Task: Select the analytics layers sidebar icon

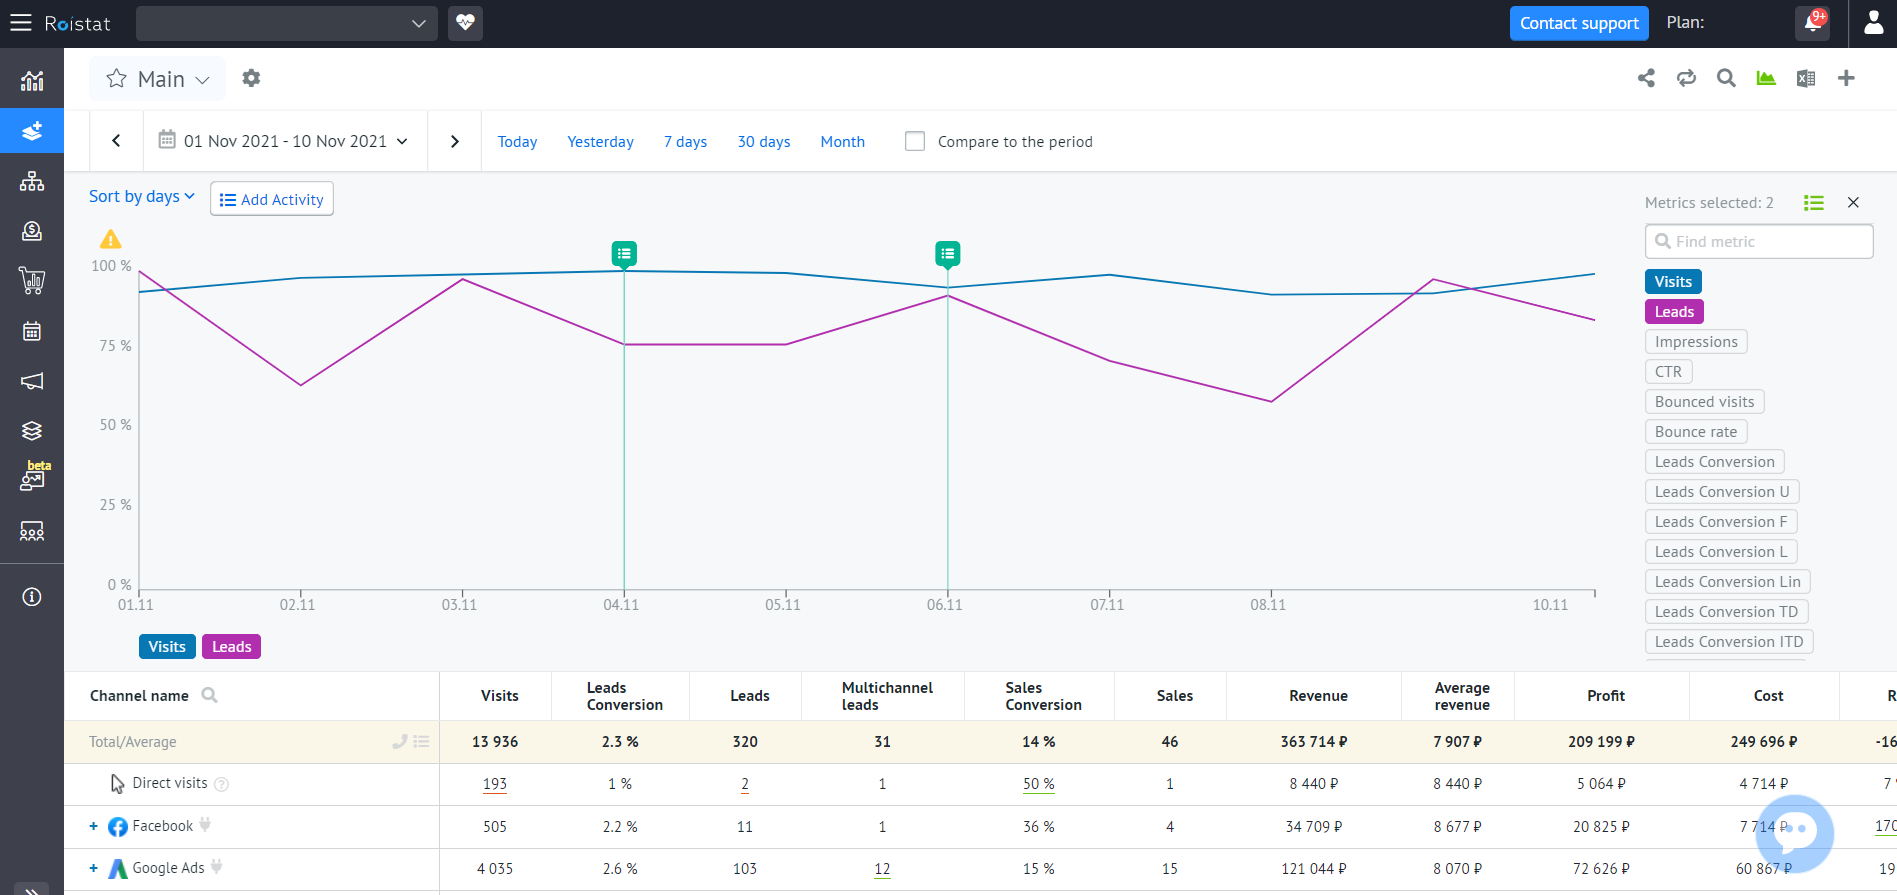Action: (32, 131)
